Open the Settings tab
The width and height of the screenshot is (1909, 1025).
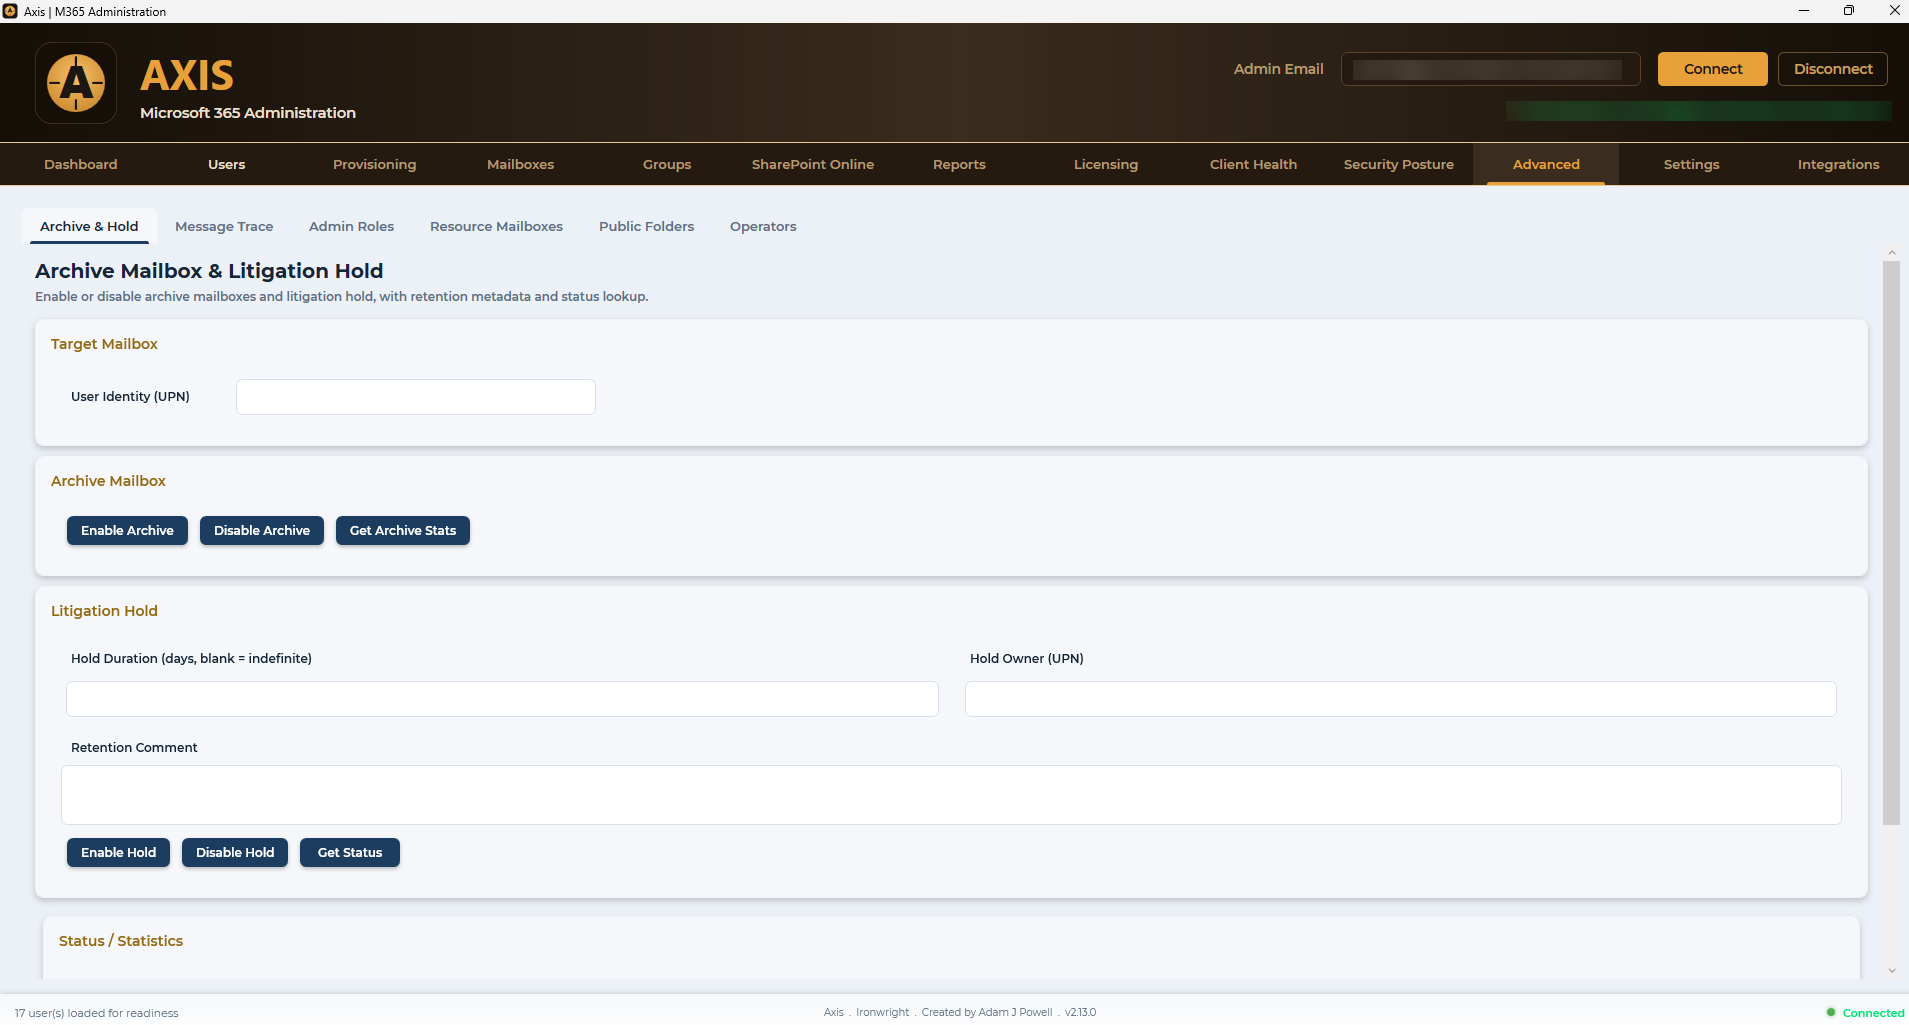coord(1692,164)
